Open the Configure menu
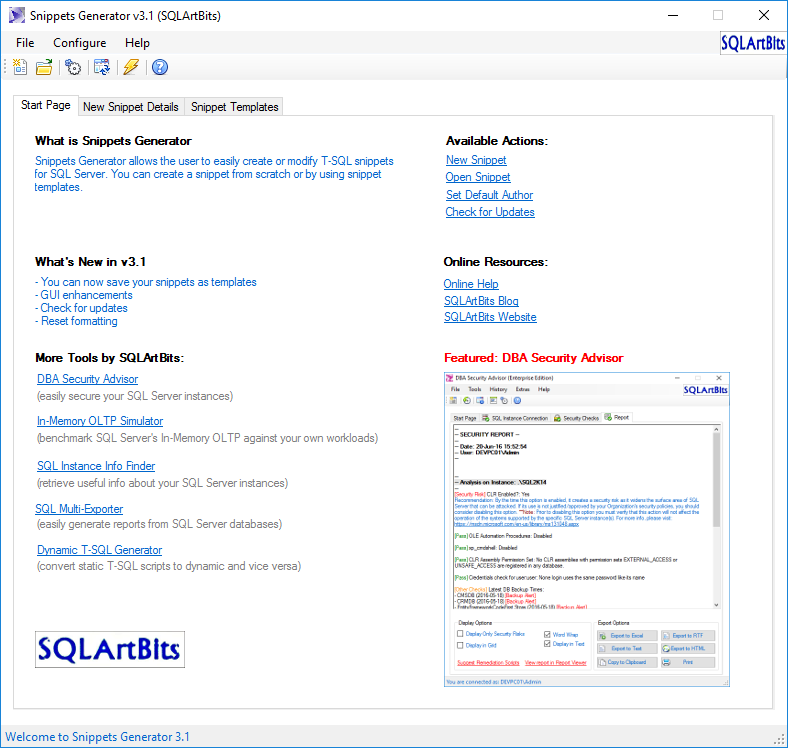Screen dimensions: 788x748 tap(79, 43)
